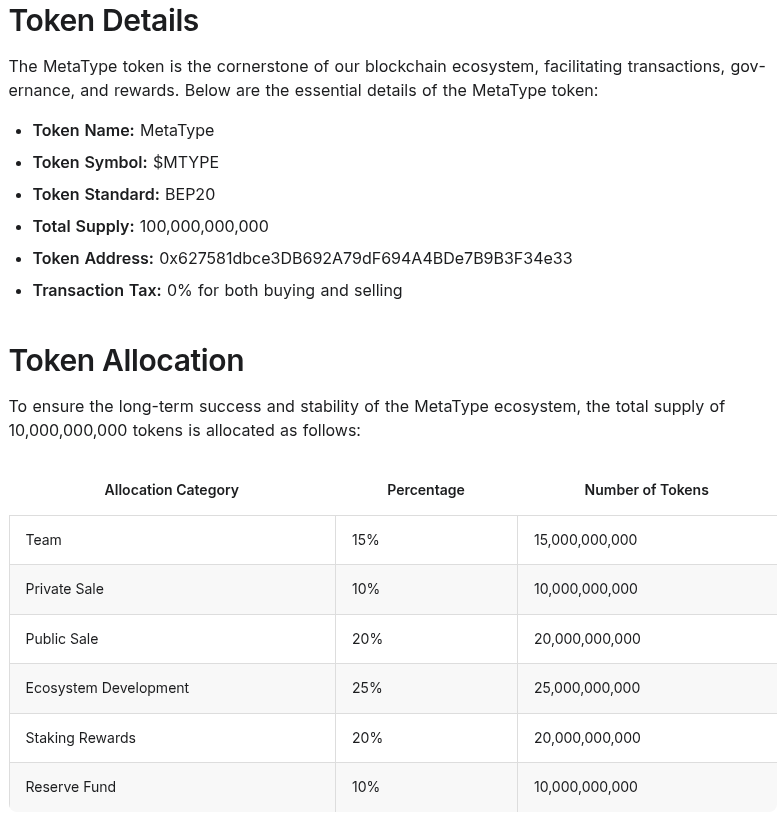Click the BEP20 token standard value

click(x=190, y=194)
